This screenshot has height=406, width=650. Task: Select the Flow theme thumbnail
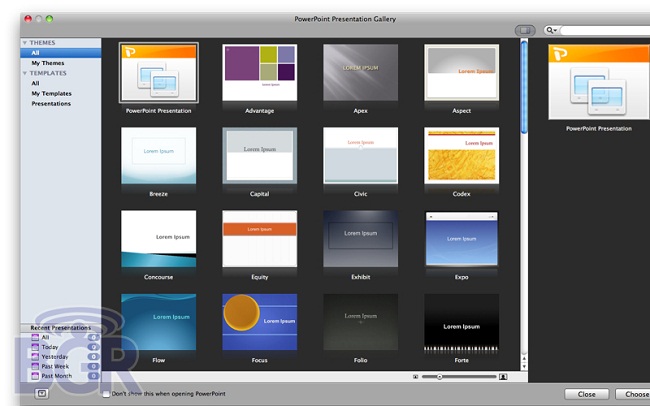158,322
